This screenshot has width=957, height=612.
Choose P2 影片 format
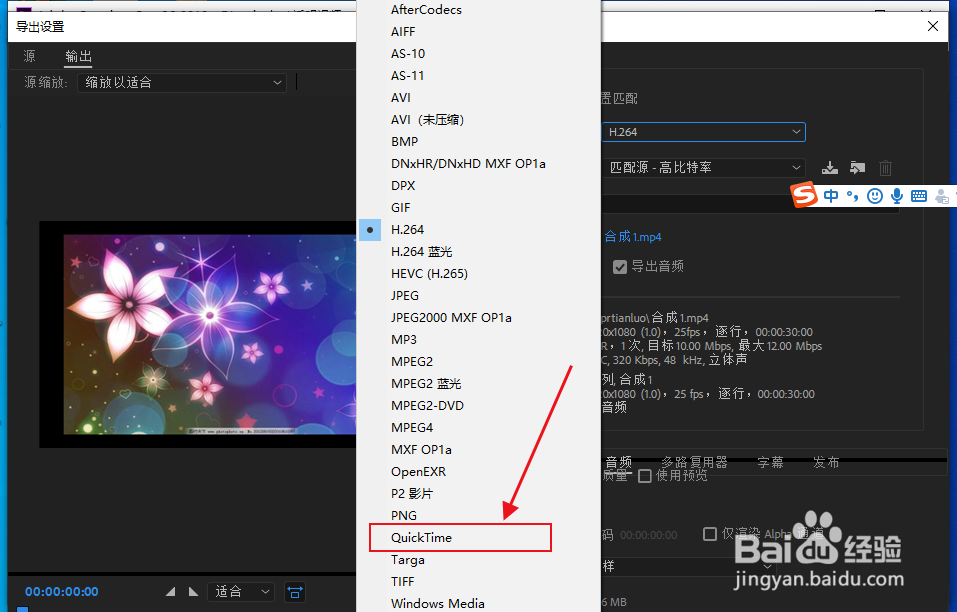point(412,494)
